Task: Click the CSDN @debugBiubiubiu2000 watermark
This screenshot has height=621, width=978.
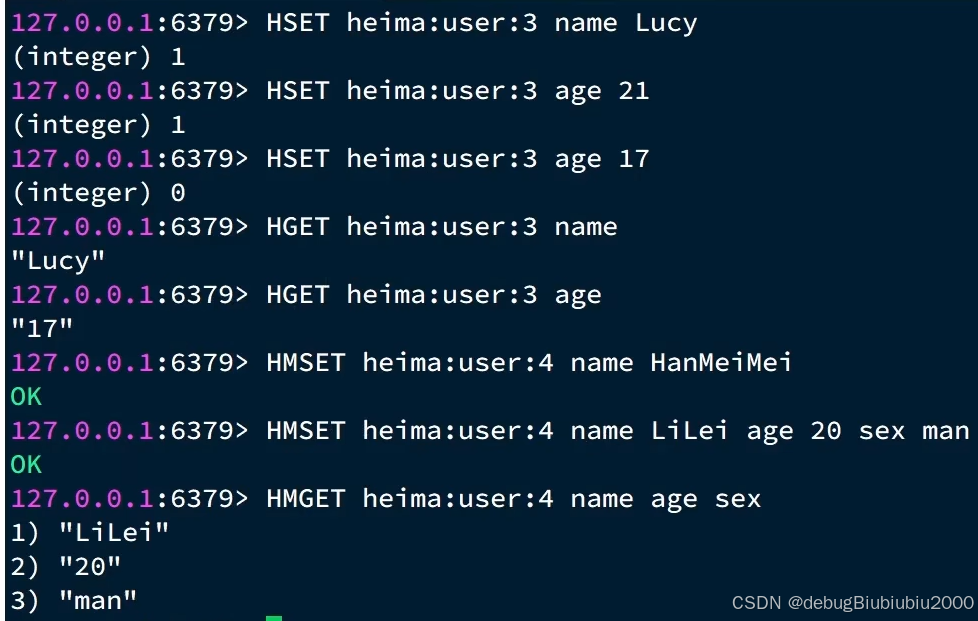Action: (x=852, y=602)
